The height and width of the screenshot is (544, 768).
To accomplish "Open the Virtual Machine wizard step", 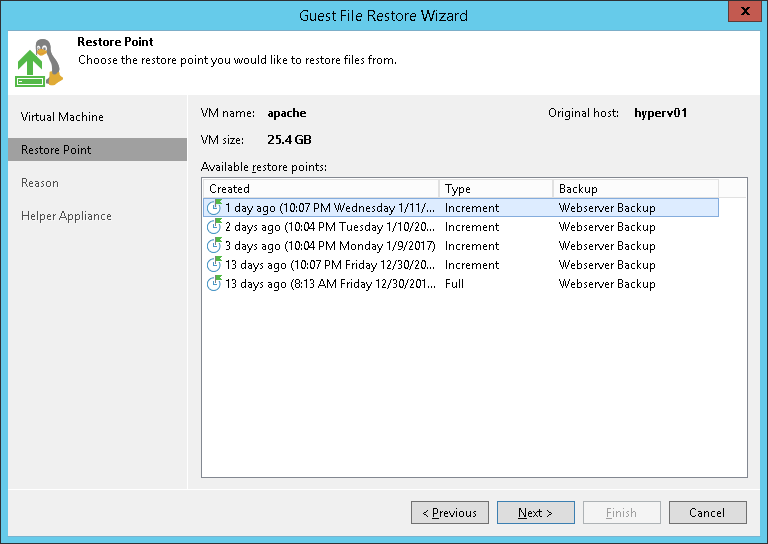I will coord(62,117).
